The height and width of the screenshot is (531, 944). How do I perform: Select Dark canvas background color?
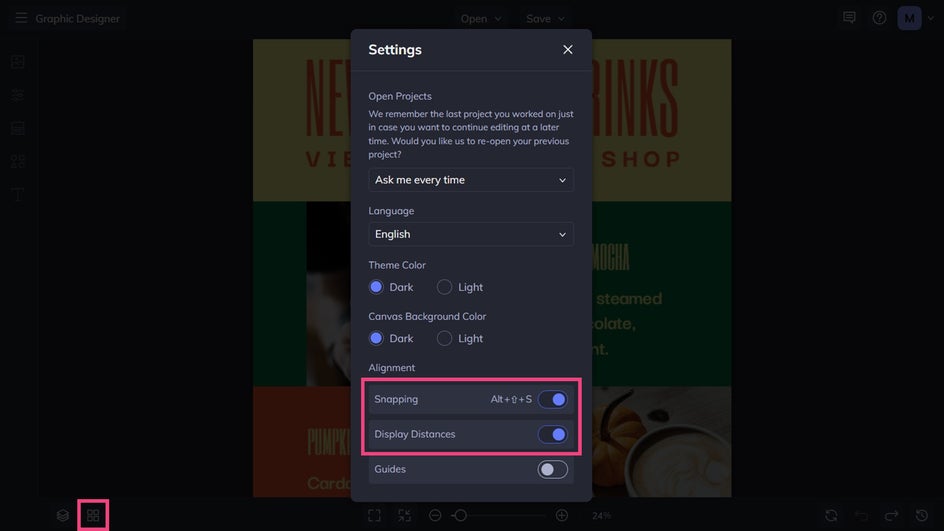pos(376,338)
